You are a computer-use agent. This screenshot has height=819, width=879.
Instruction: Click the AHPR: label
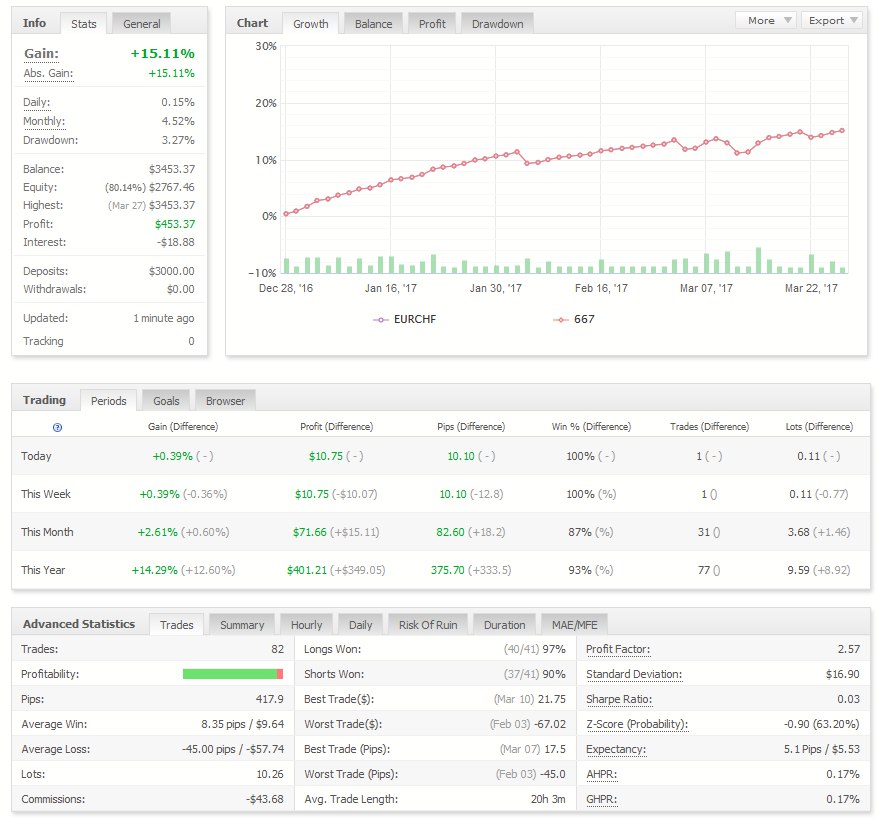602,774
